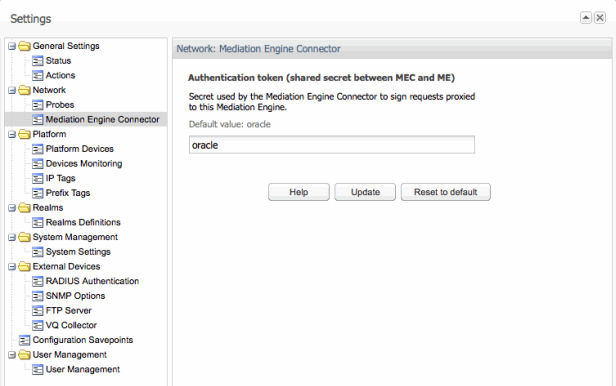Open Platform Devices settings
The image size is (616, 386).
tap(79, 149)
